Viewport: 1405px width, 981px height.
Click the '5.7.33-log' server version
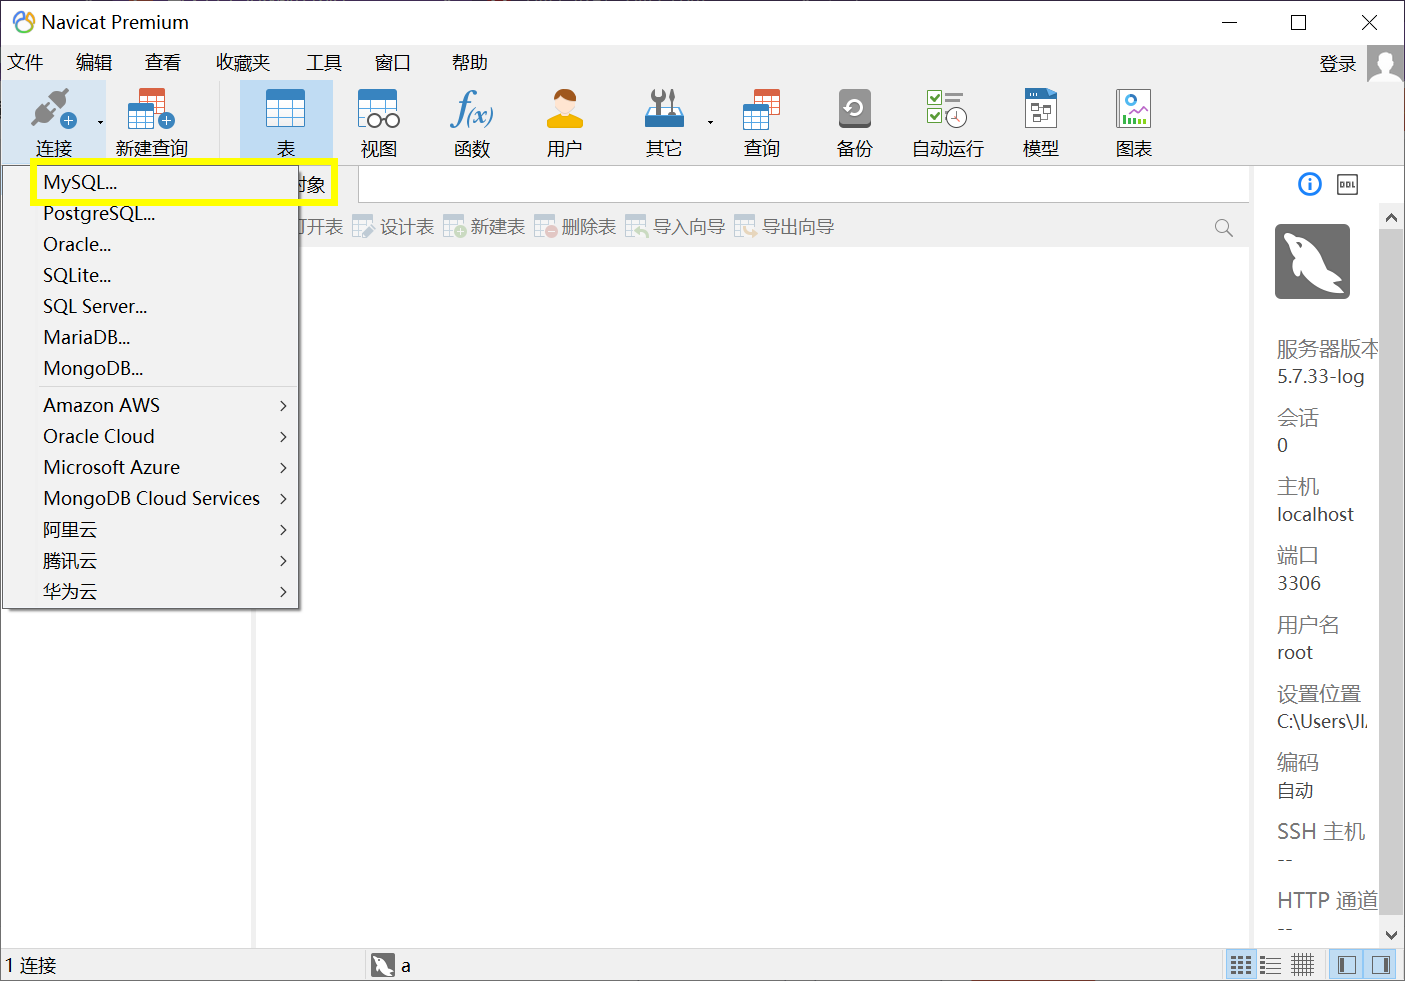click(x=1320, y=376)
